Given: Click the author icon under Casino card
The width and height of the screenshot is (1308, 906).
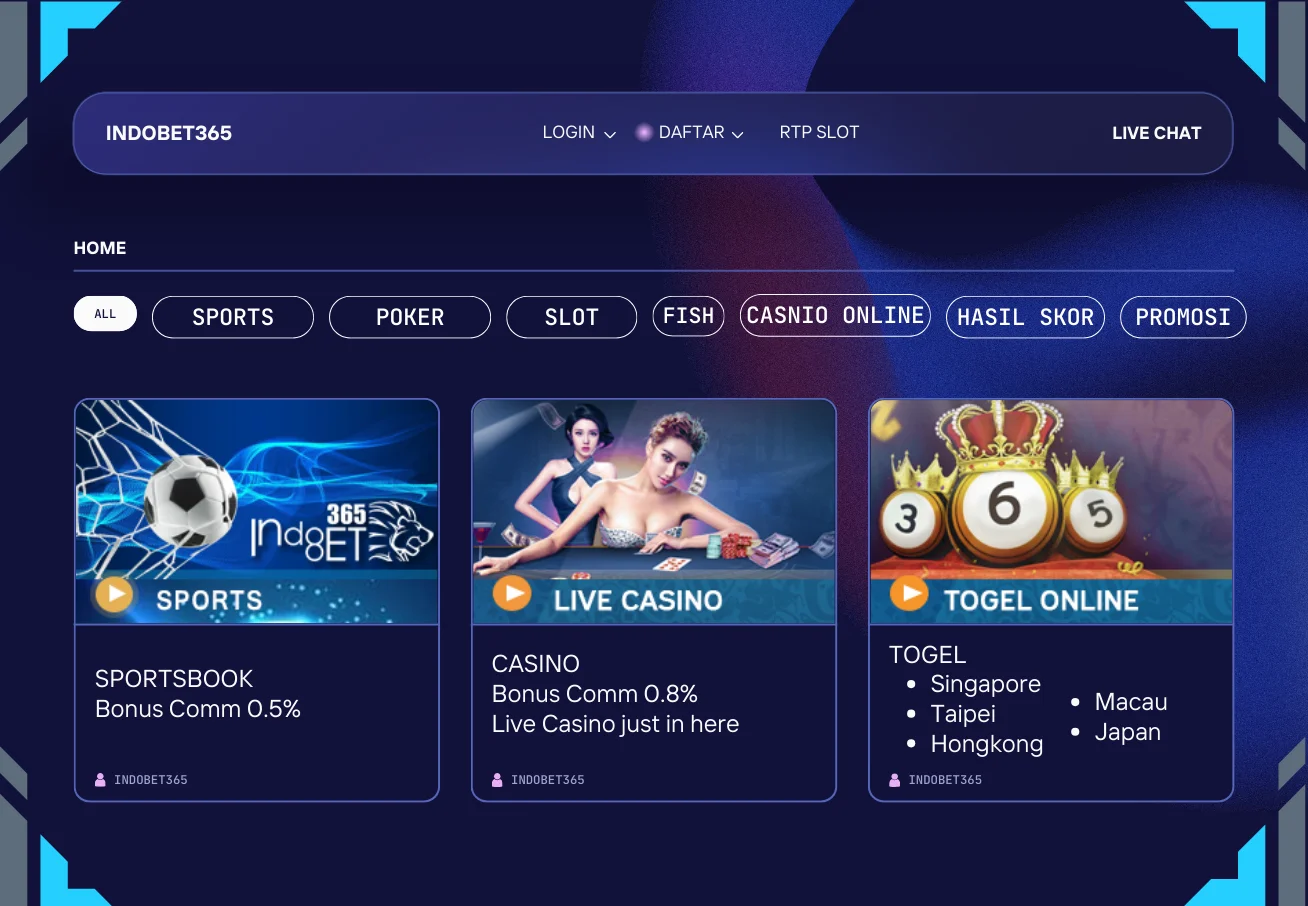Looking at the screenshot, I should (497, 780).
